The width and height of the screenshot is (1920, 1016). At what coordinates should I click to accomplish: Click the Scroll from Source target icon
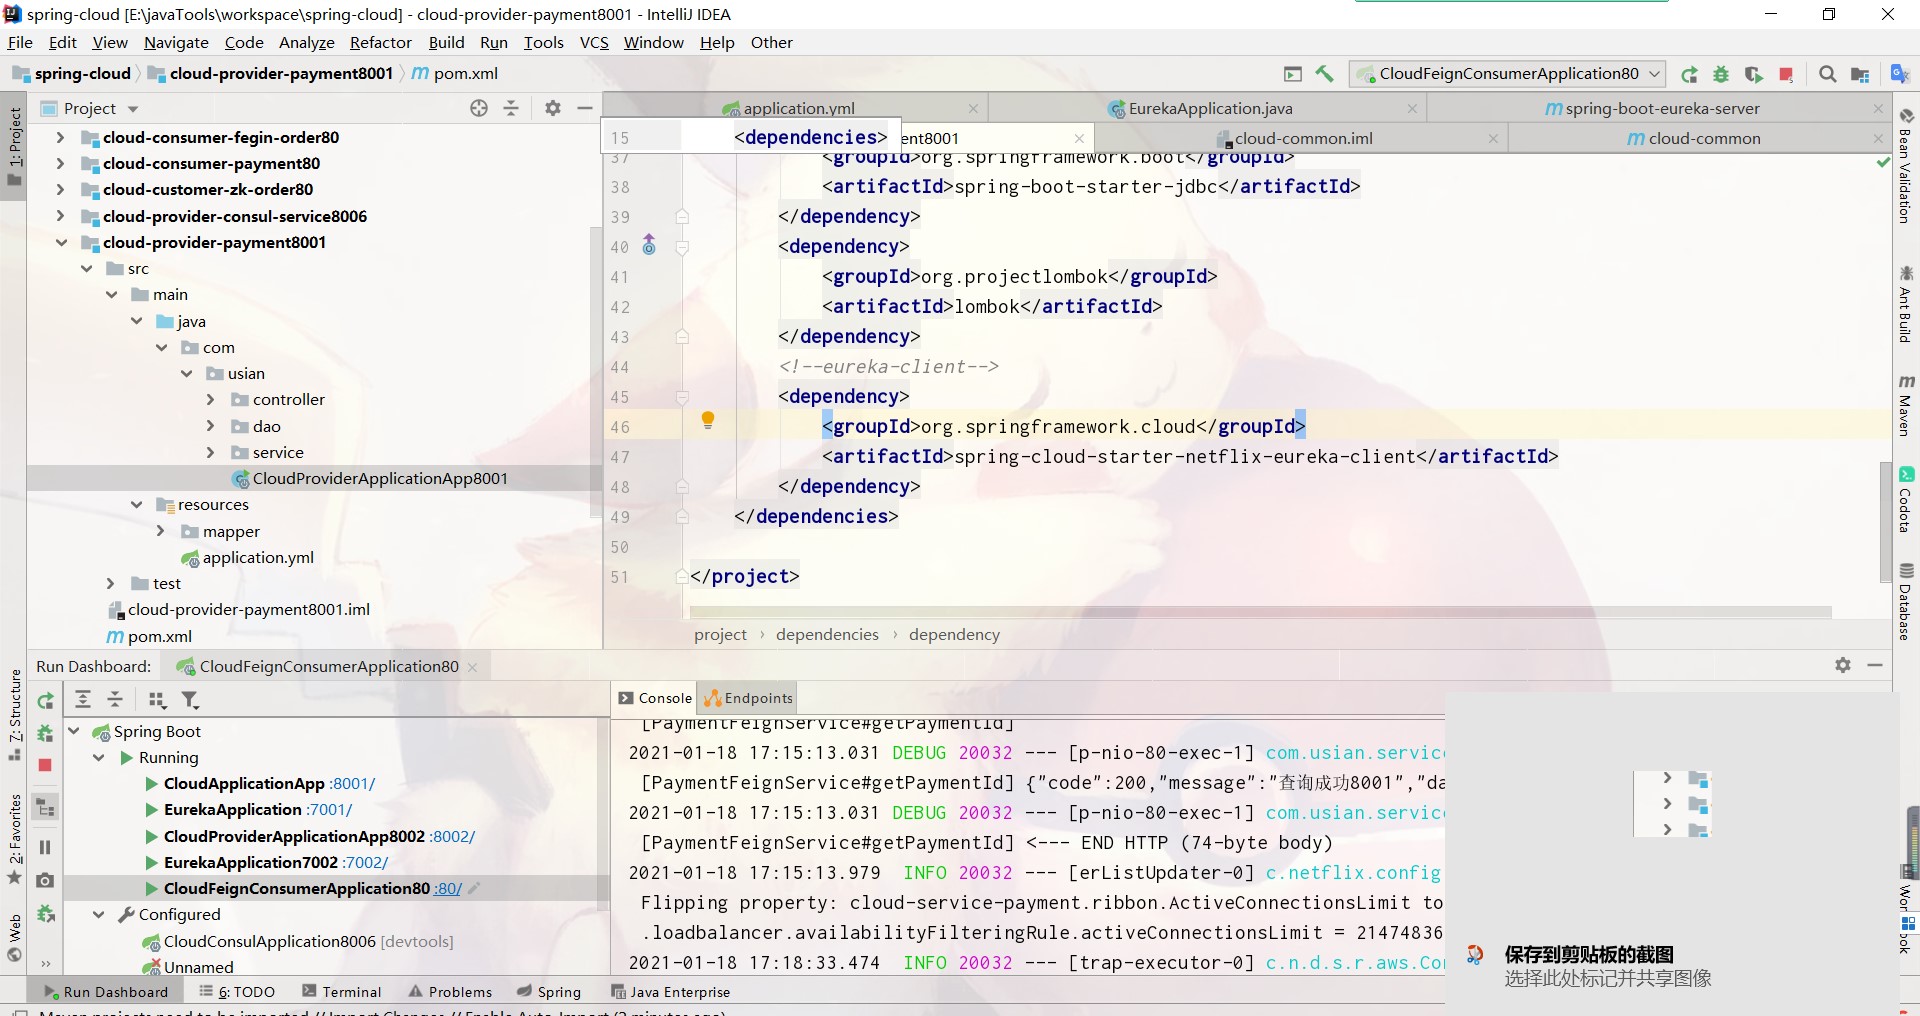479,108
